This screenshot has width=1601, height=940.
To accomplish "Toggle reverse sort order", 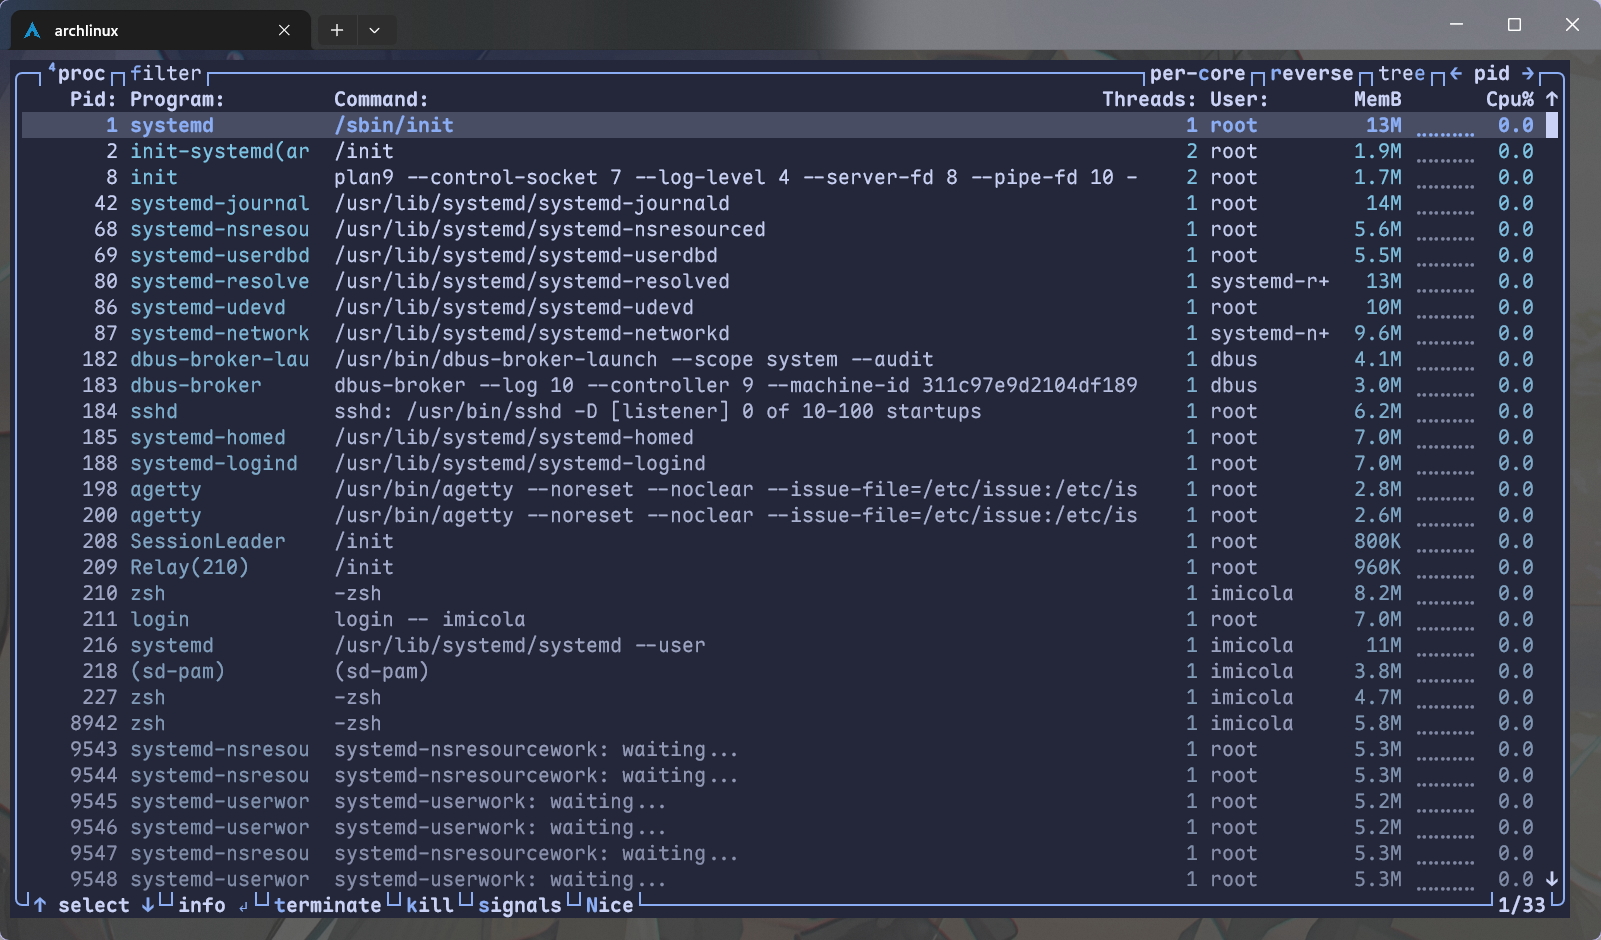I will click(1311, 73).
